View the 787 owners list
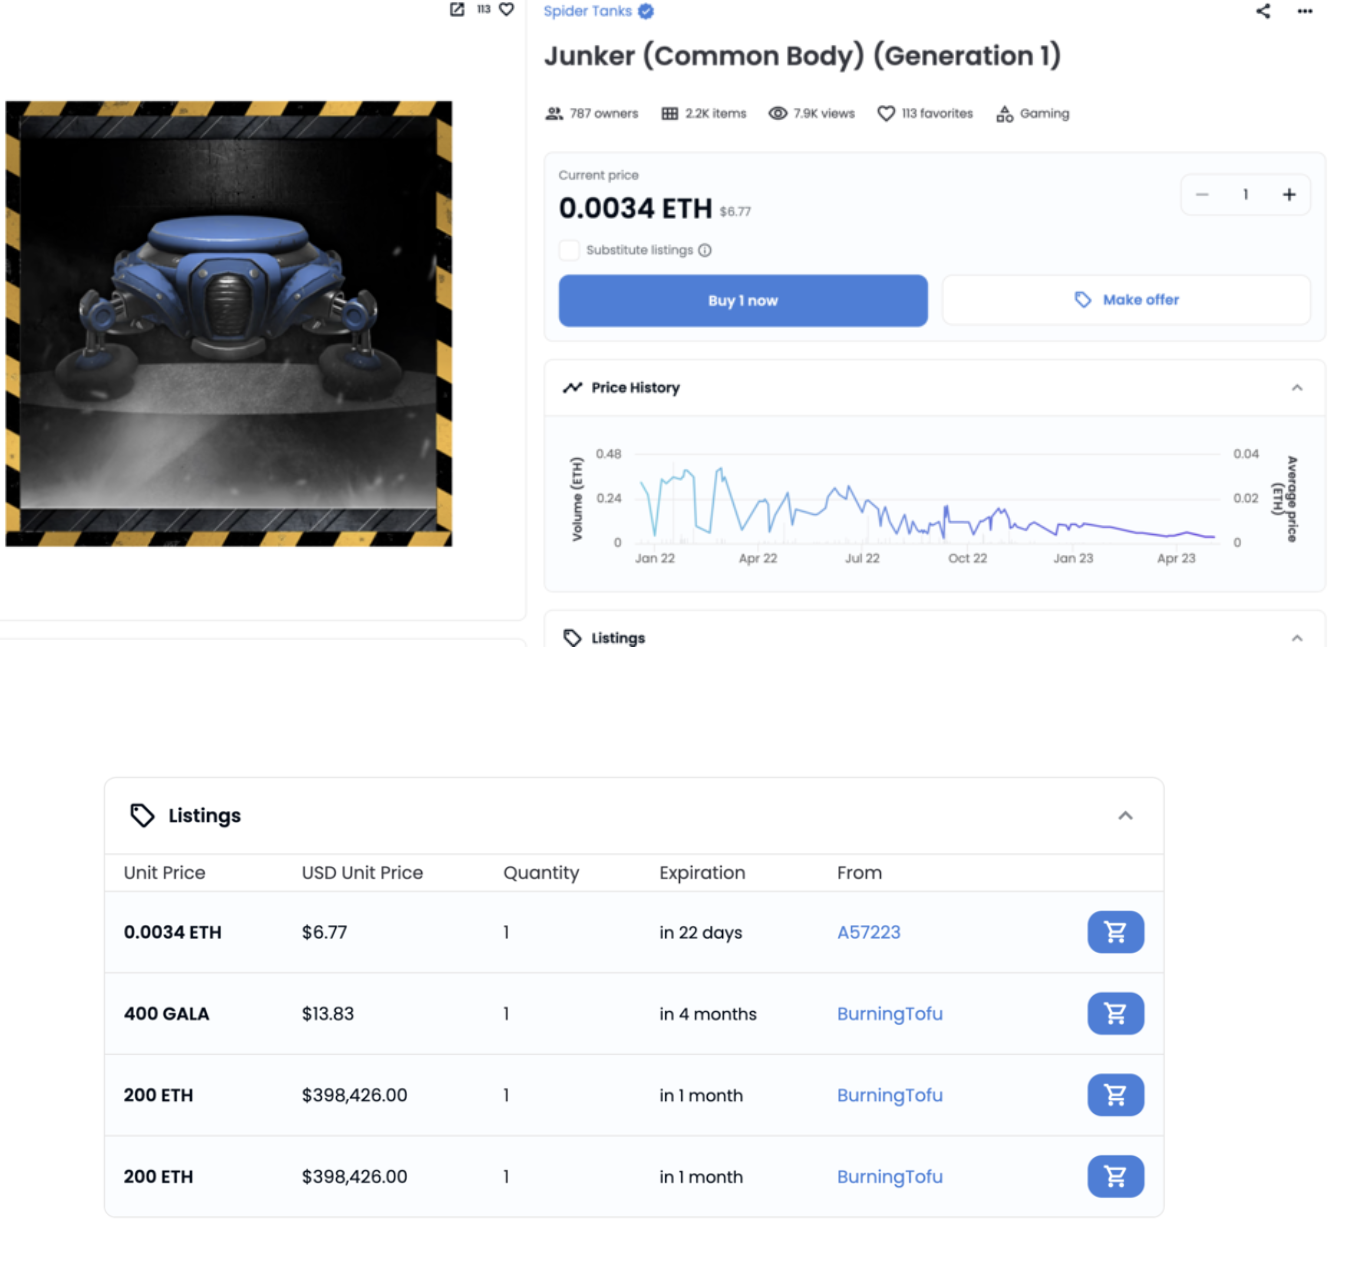Image resolution: width=1372 pixels, height=1262 pixels. pos(603,114)
